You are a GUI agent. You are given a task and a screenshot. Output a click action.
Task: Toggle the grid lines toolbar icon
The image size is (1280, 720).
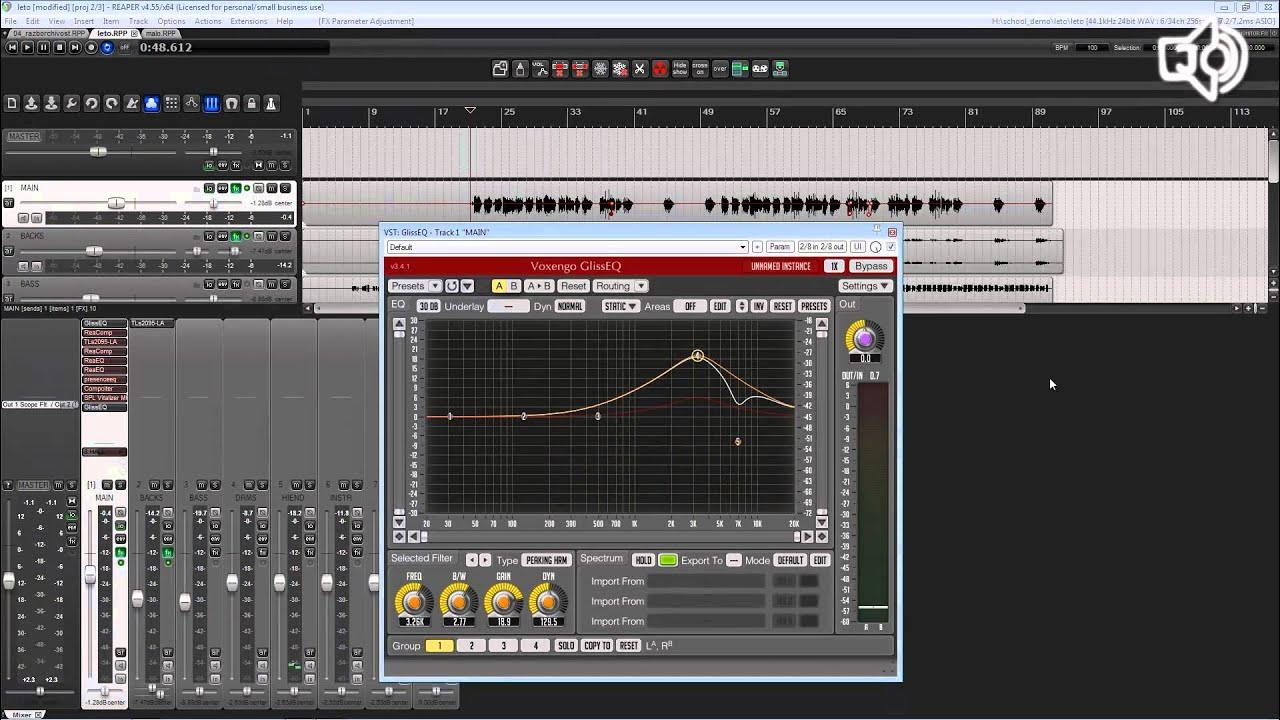(172, 103)
